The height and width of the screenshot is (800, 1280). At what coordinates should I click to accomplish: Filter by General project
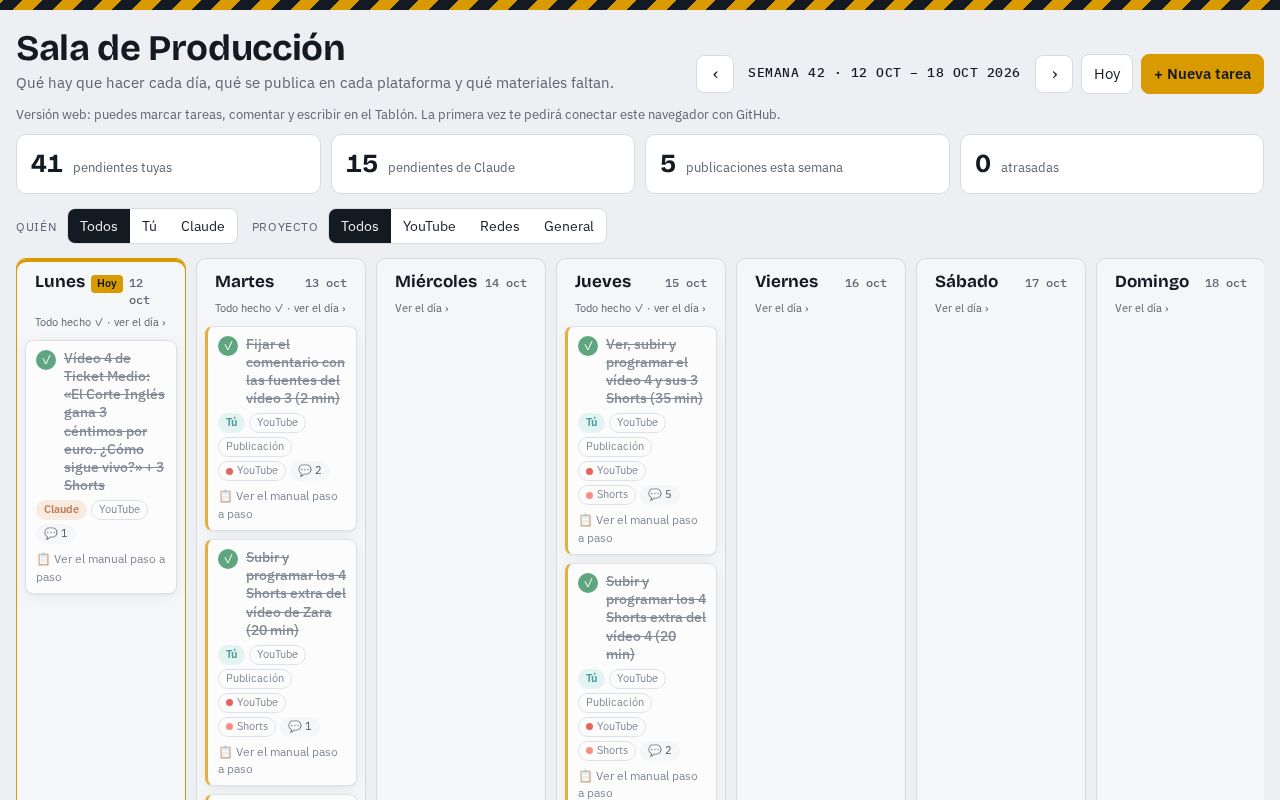coord(569,226)
